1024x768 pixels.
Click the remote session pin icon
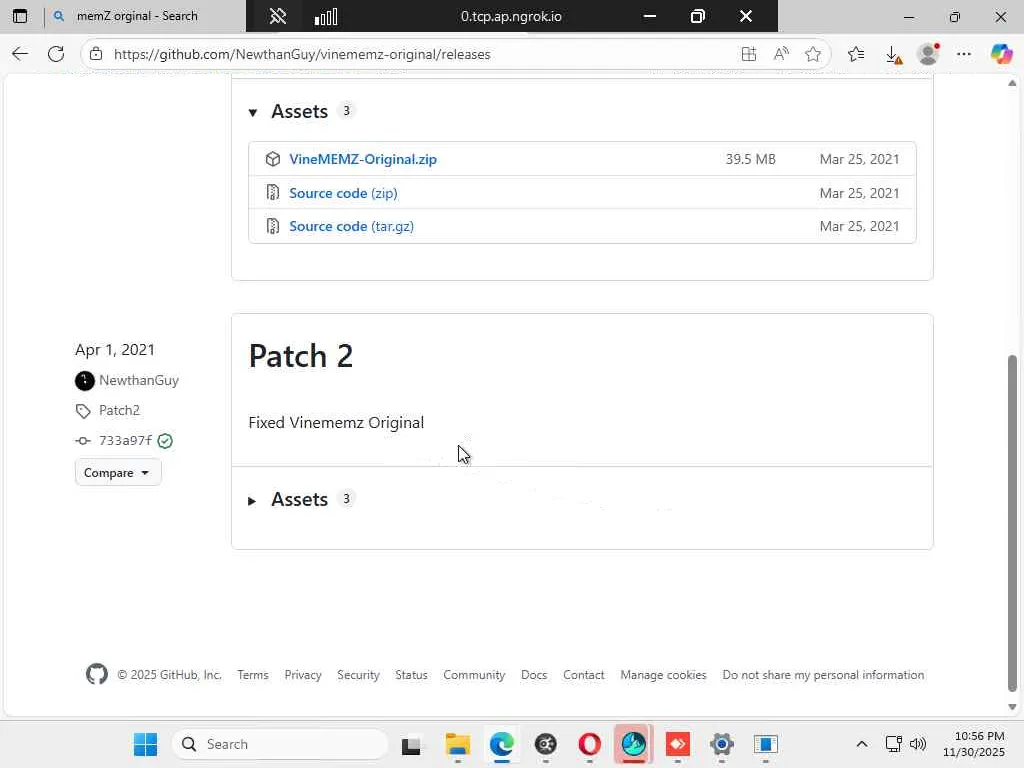(278, 16)
